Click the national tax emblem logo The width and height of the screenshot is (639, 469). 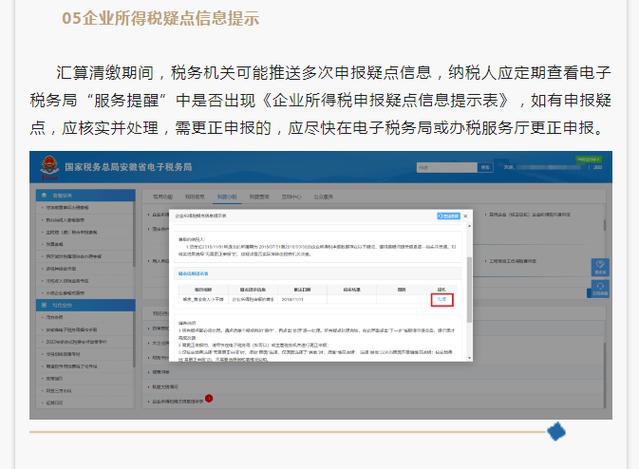[49, 166]
